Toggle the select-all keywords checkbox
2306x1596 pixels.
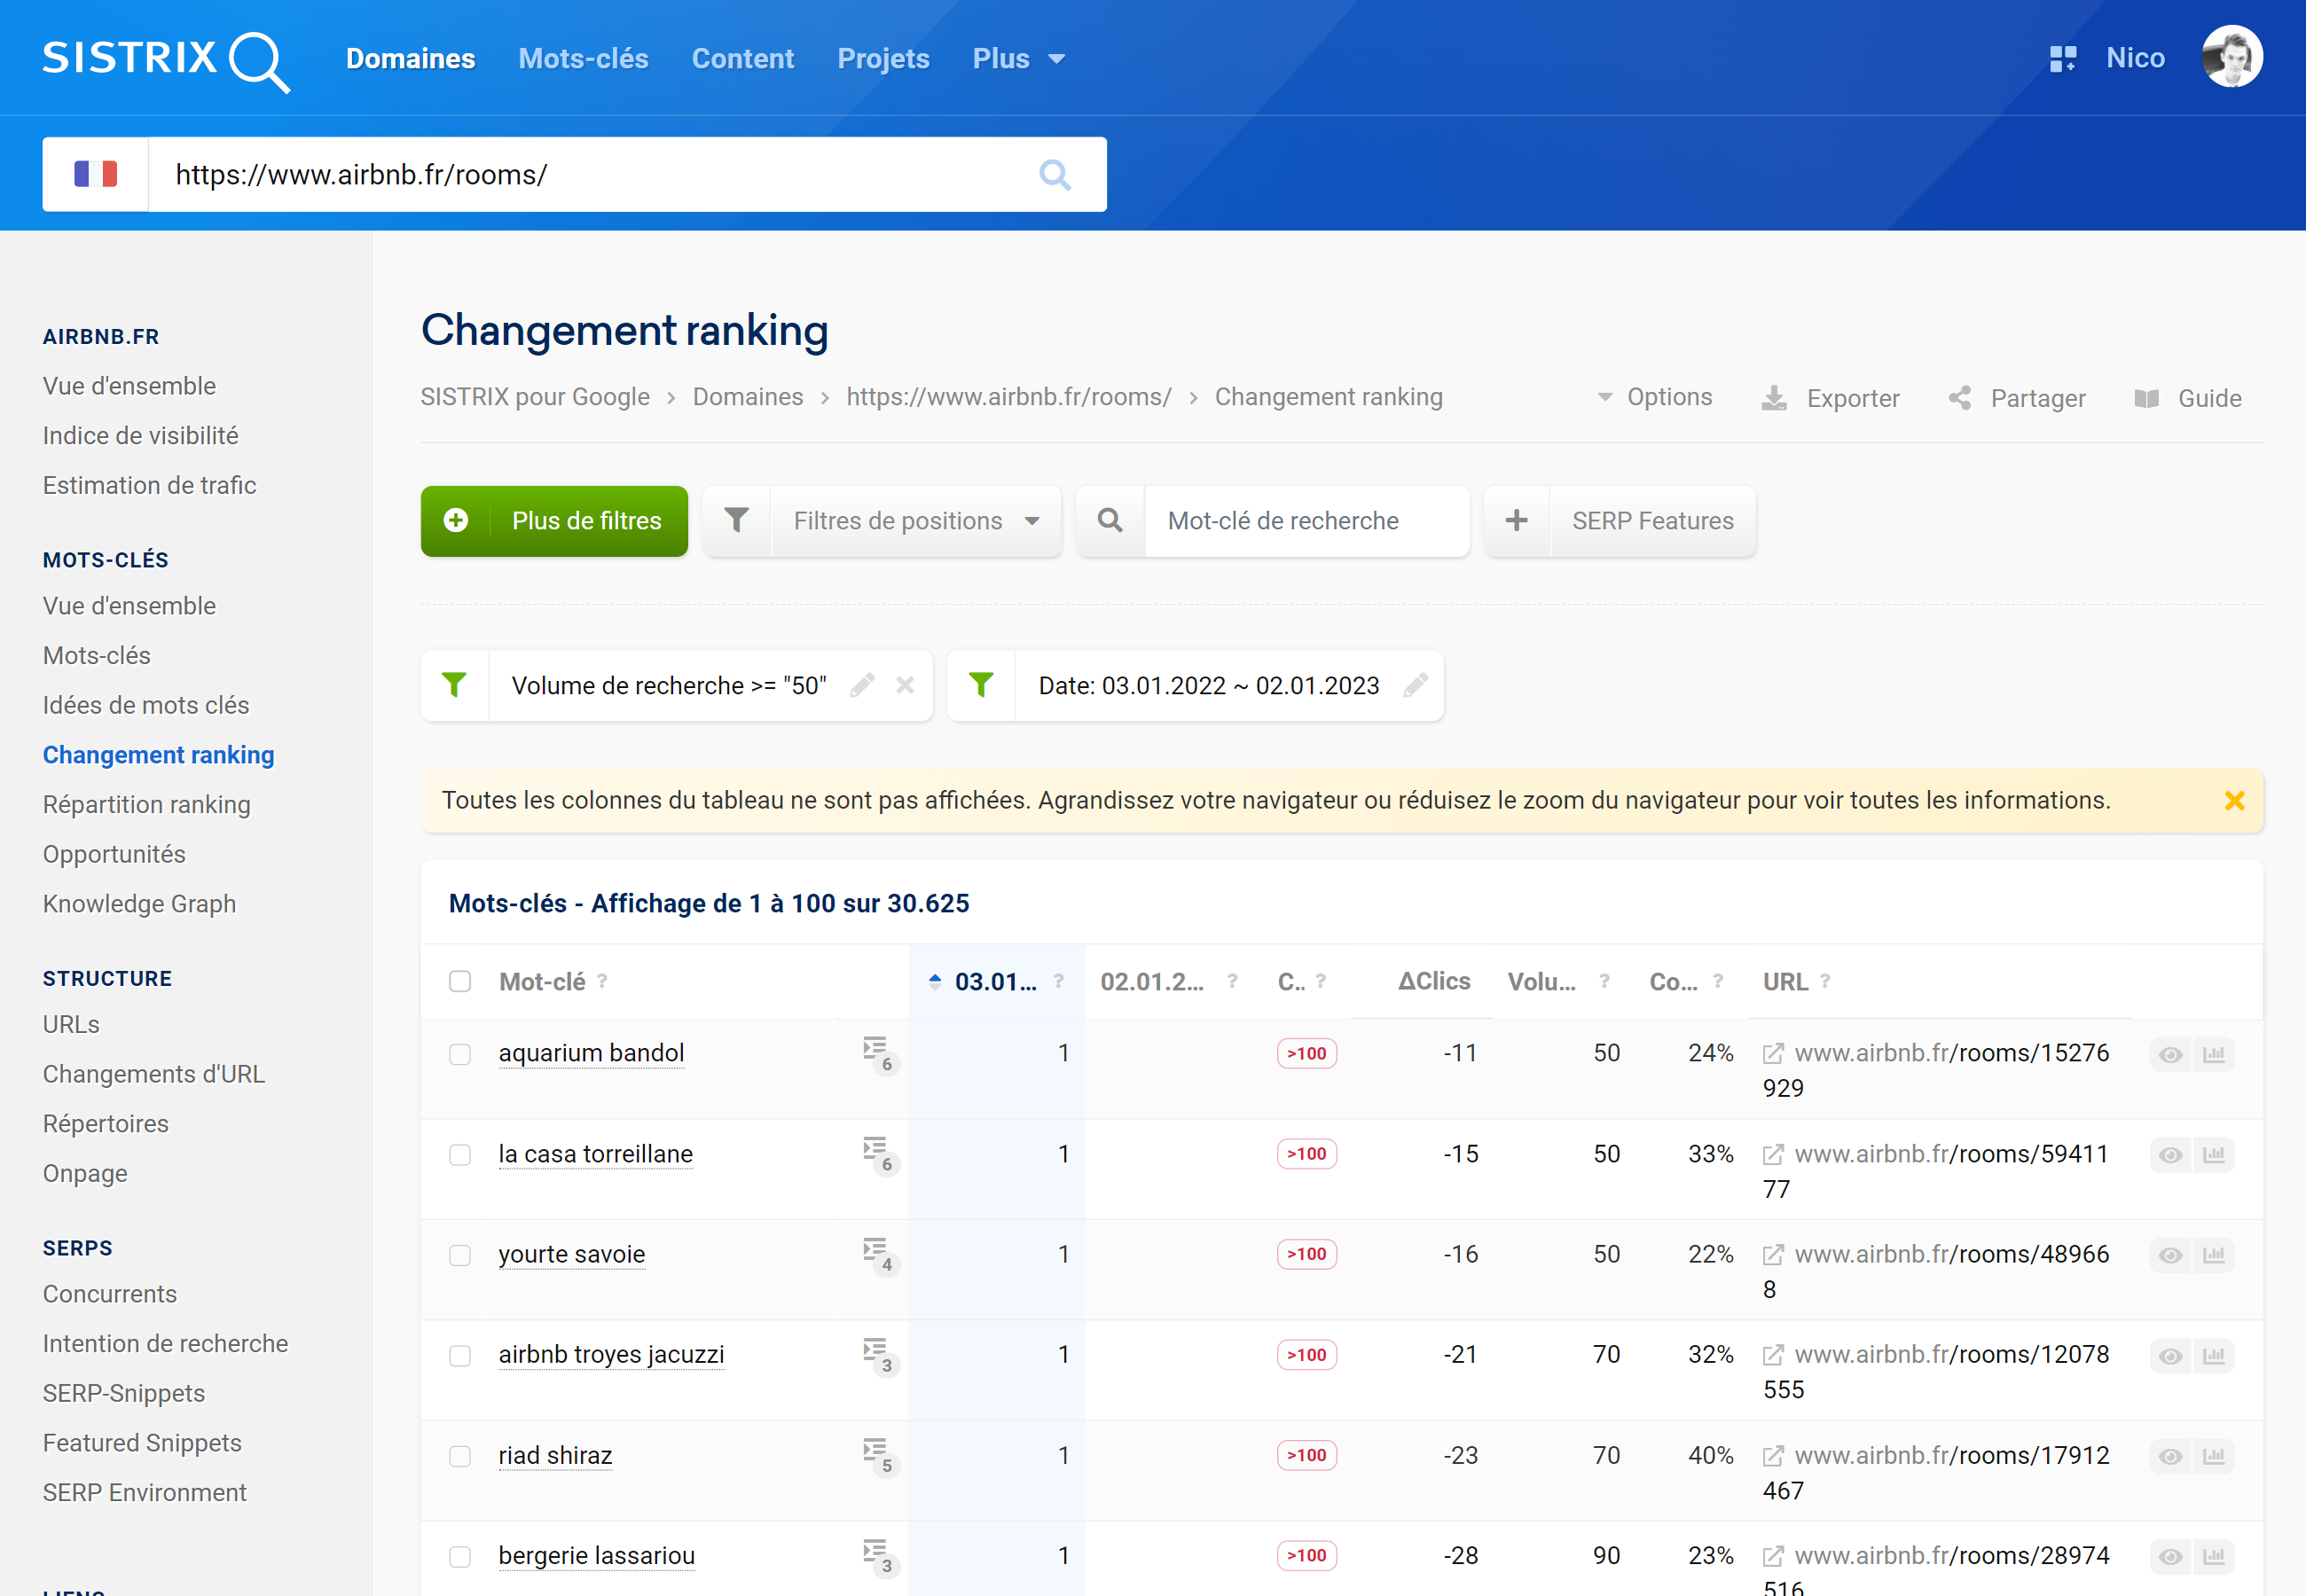460,982
